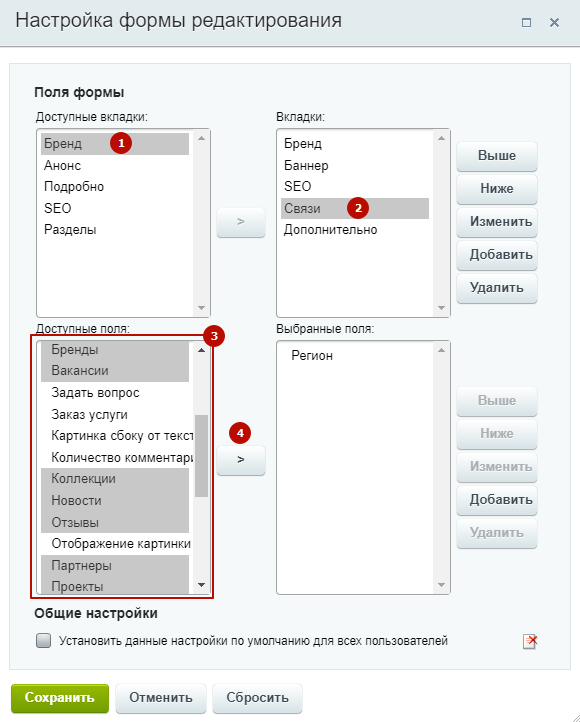Click scroll-down arrow in Вкладки list

(441, 308)
